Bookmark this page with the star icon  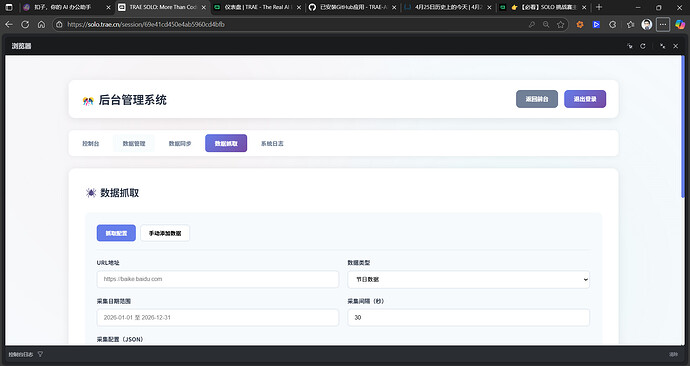point(561,25)
